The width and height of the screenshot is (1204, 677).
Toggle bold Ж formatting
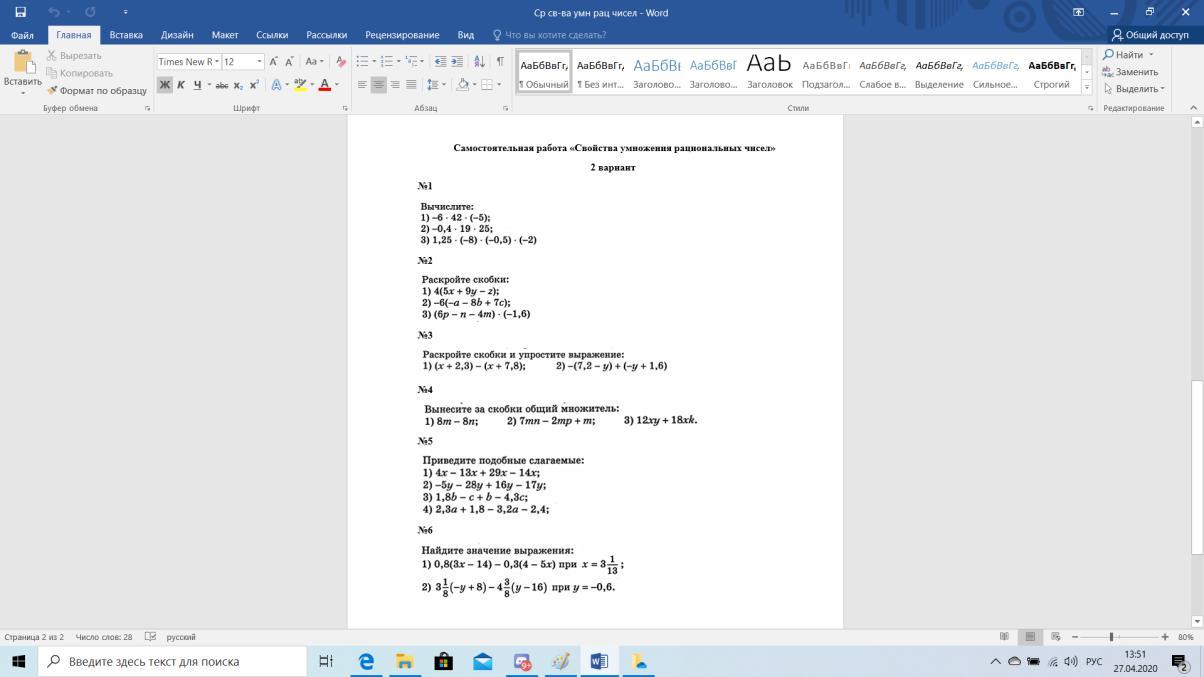(x=165, y=85)
